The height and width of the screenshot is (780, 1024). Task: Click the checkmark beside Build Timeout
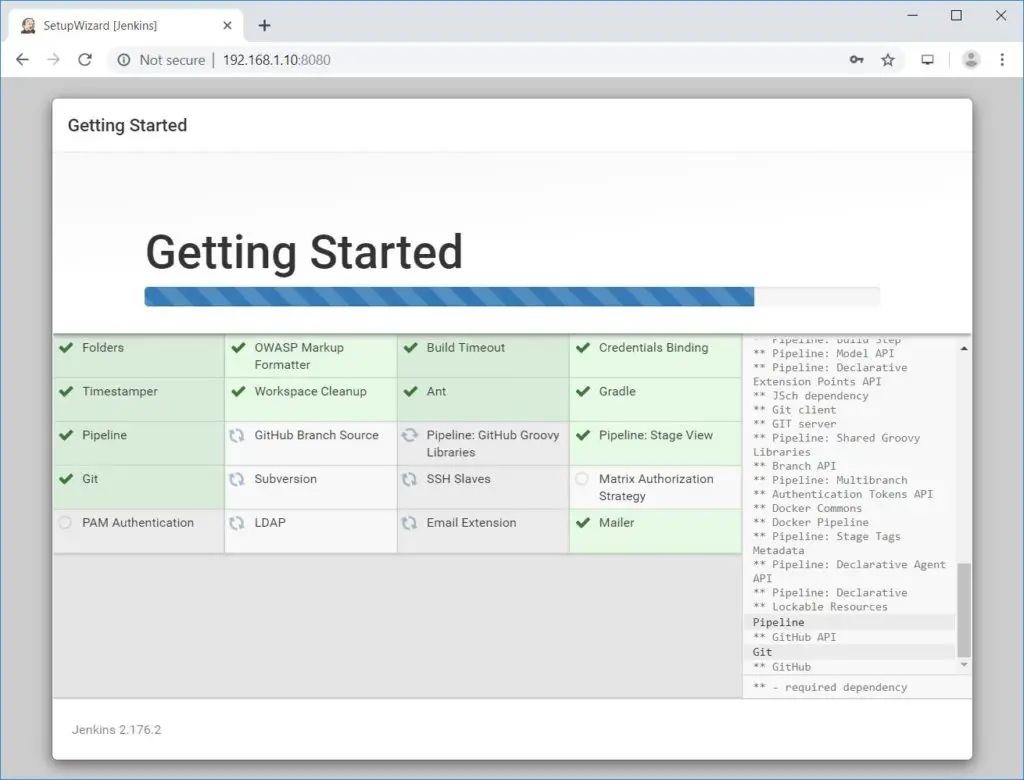pyautogui.click(x=410, y=348)
